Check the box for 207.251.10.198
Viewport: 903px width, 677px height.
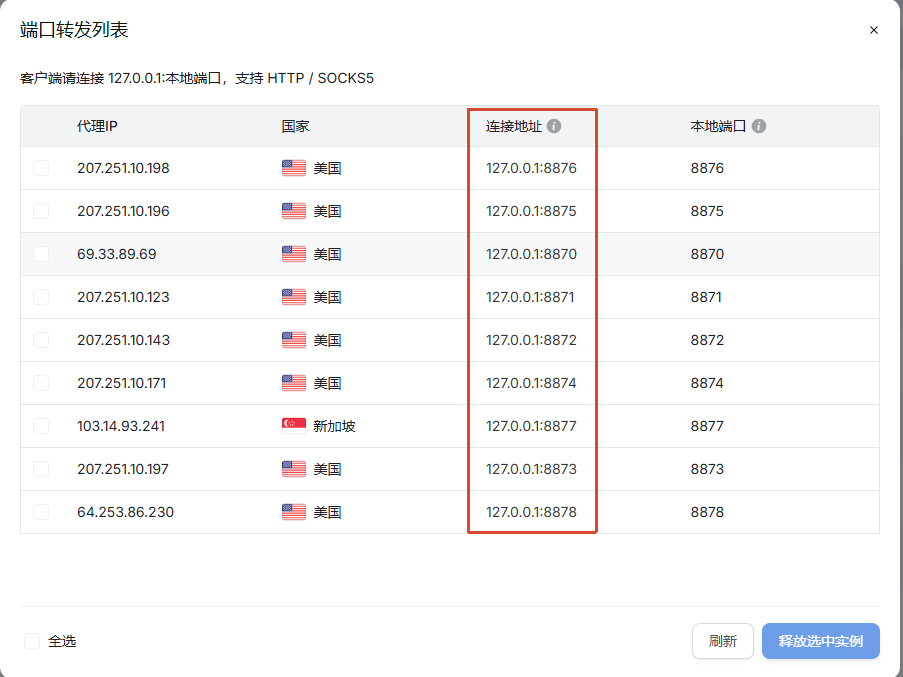41,168
